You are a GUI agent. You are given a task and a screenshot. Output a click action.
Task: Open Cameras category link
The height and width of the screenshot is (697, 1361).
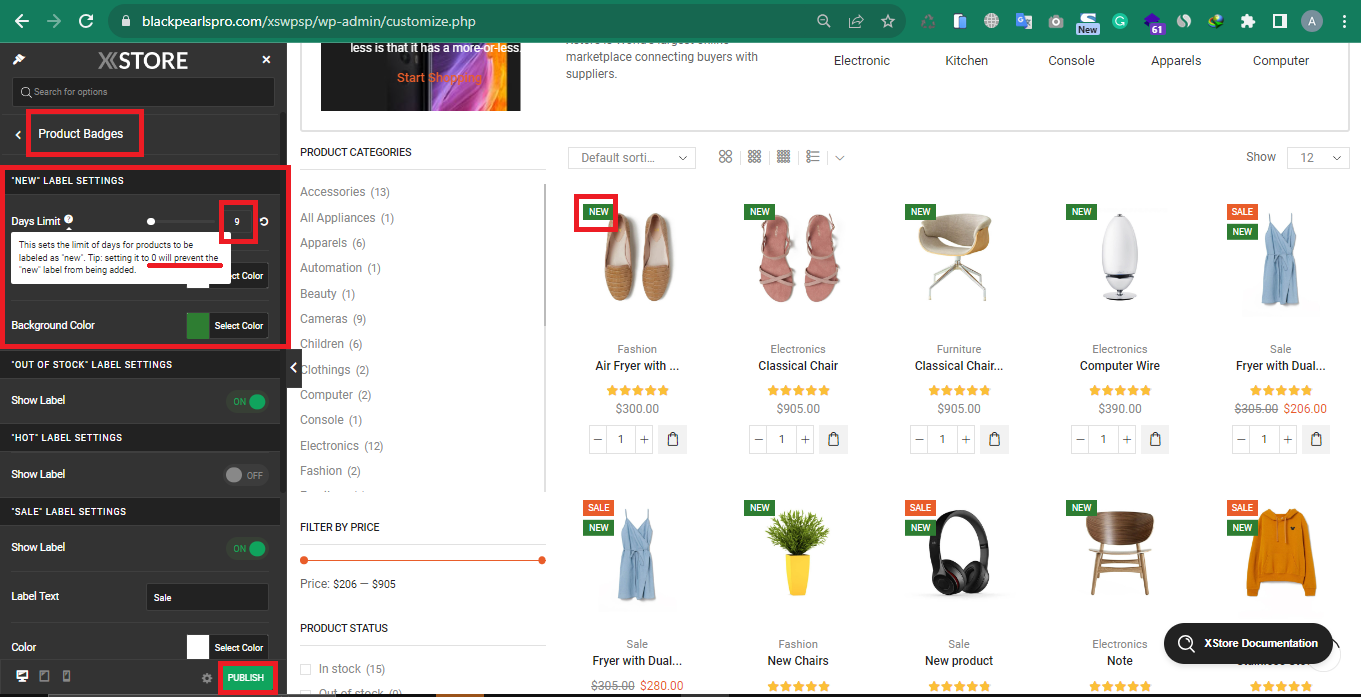324,319
